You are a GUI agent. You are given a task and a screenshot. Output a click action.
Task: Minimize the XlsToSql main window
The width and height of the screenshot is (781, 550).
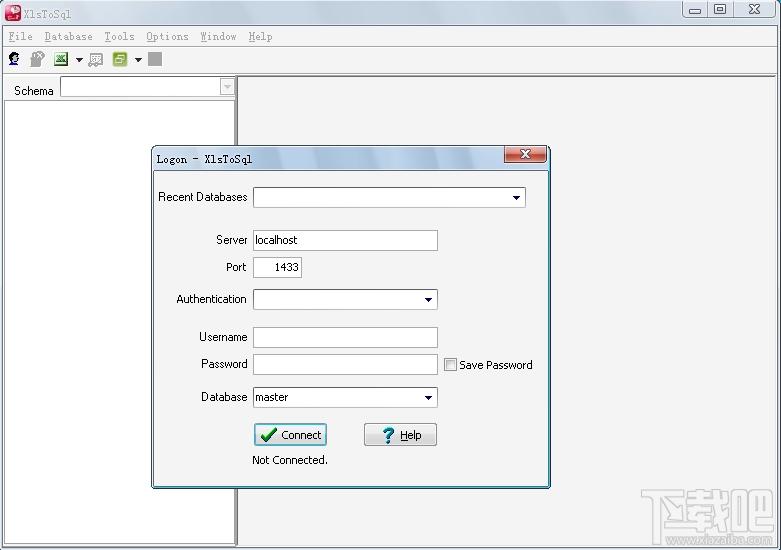[x=695, y=9]
